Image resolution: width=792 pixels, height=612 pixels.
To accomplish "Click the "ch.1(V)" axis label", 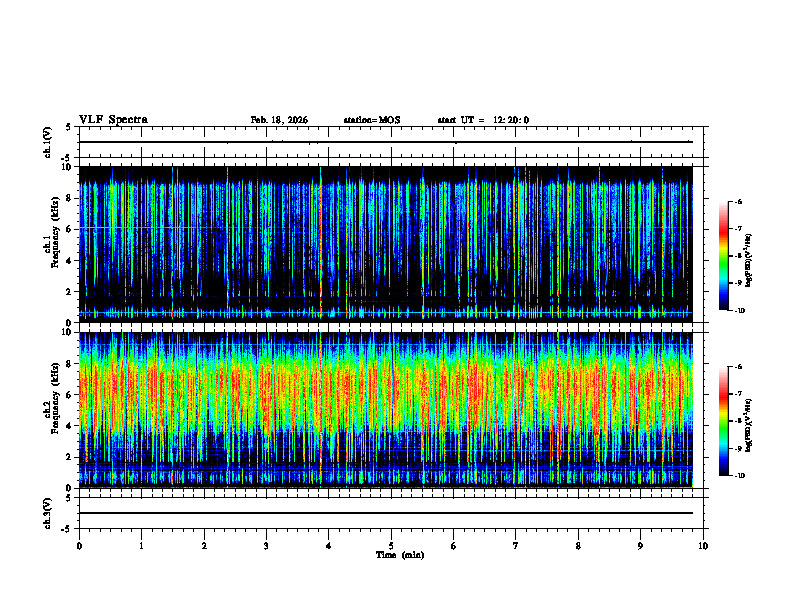I will [47, 142].
